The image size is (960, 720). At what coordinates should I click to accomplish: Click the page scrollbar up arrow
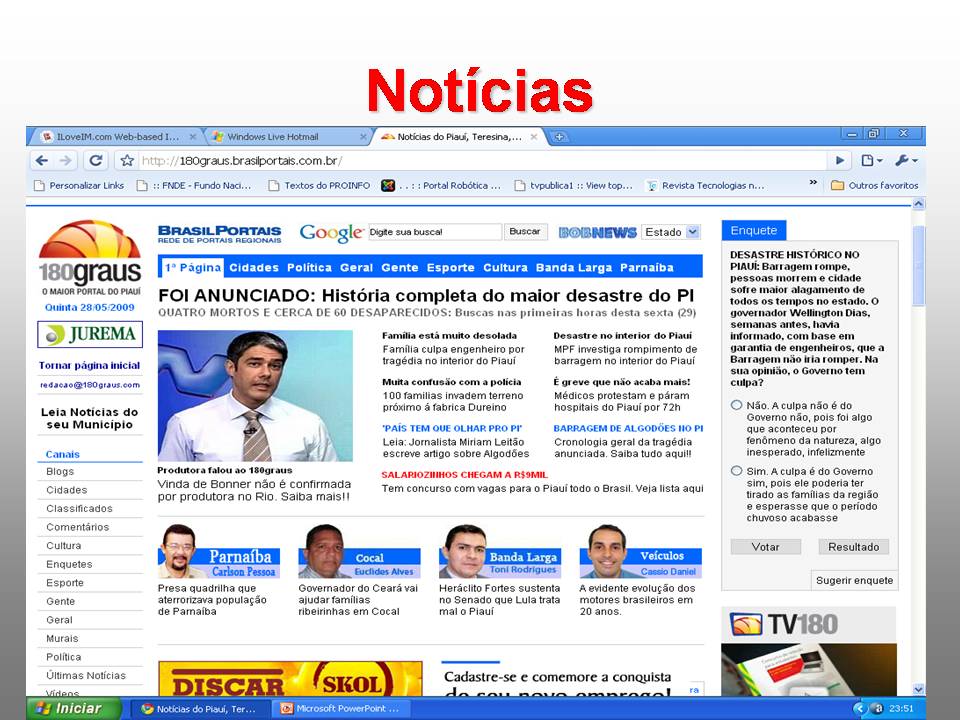(918, 204)
